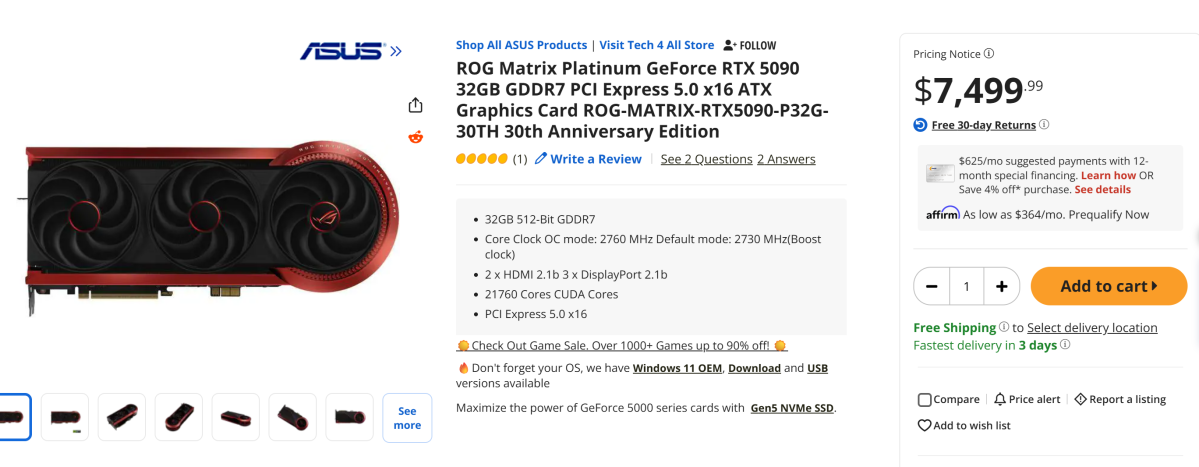Click the share icon beside product image

coord(416,105)
